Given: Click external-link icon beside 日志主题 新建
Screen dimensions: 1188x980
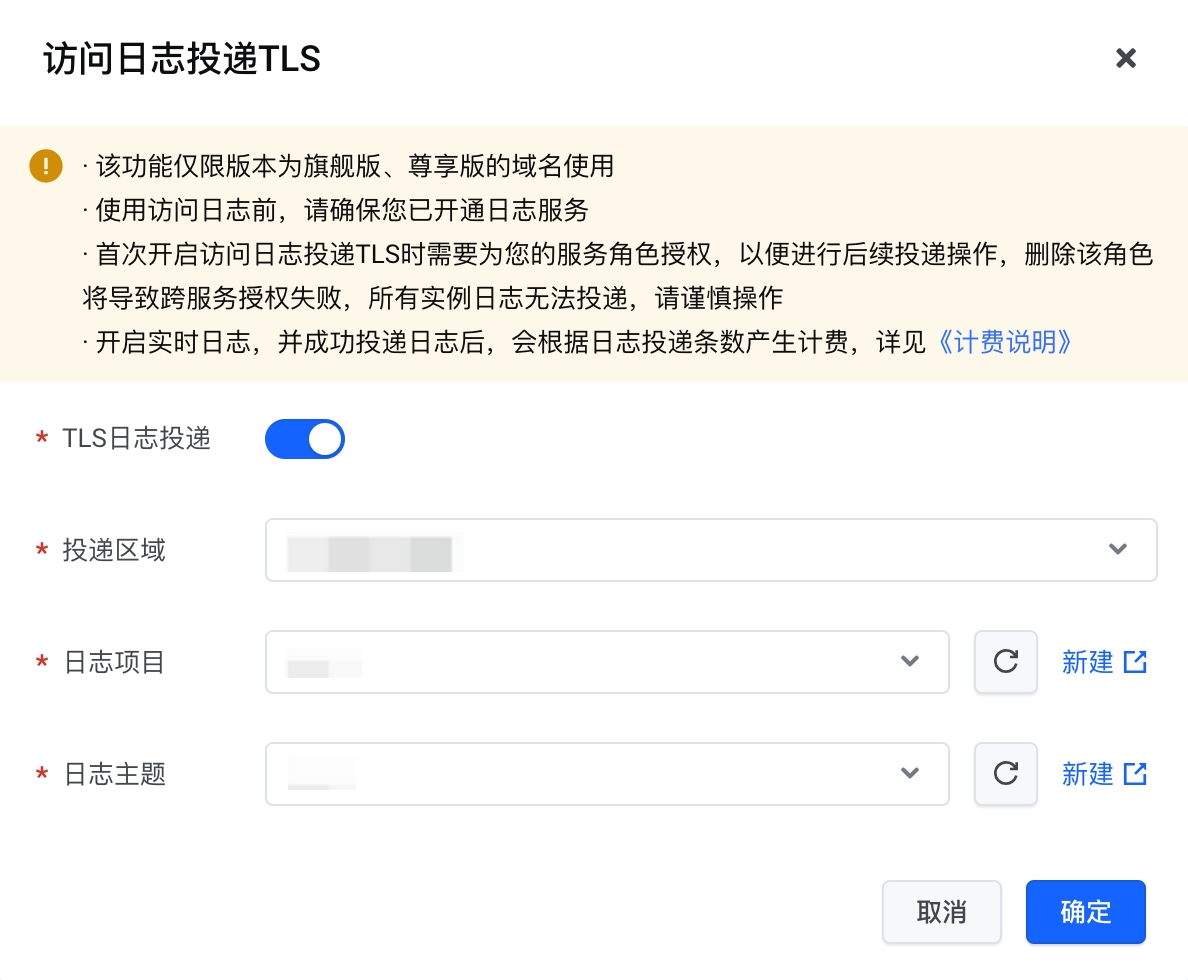Looking at the screenshot, I should coord(1135,774).
